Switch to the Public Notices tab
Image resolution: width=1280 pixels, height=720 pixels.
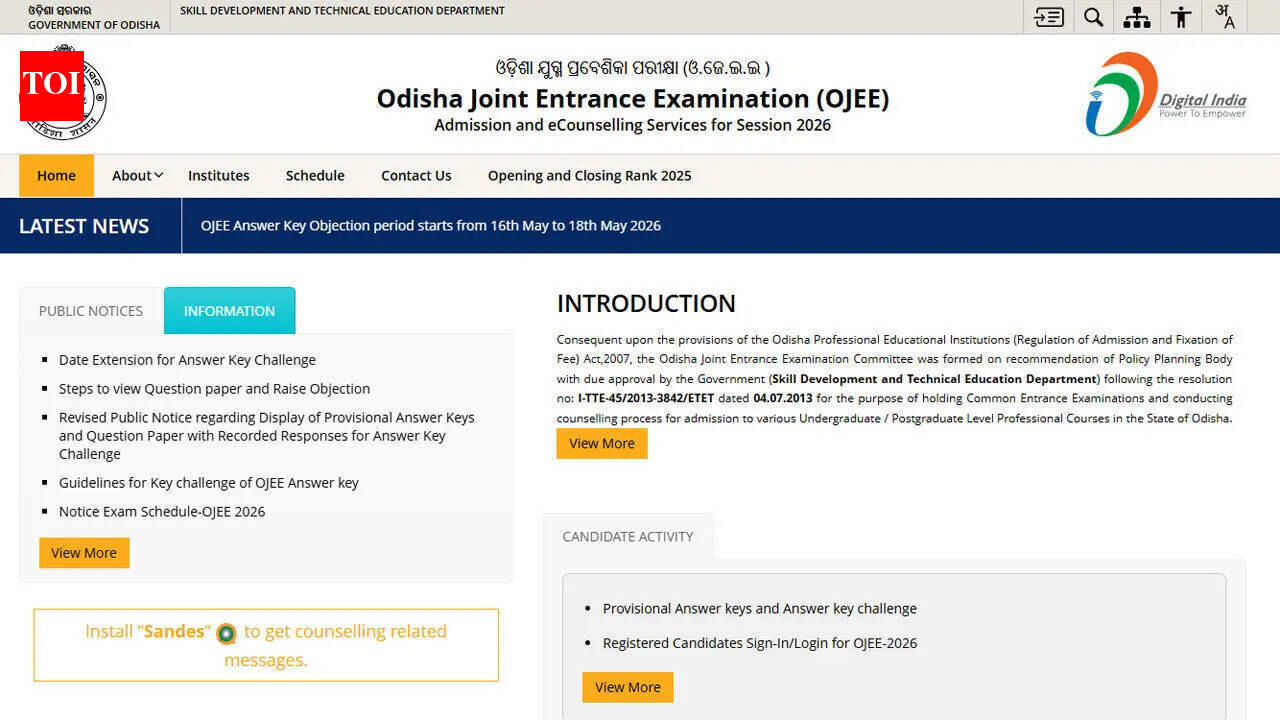[91, 311]
